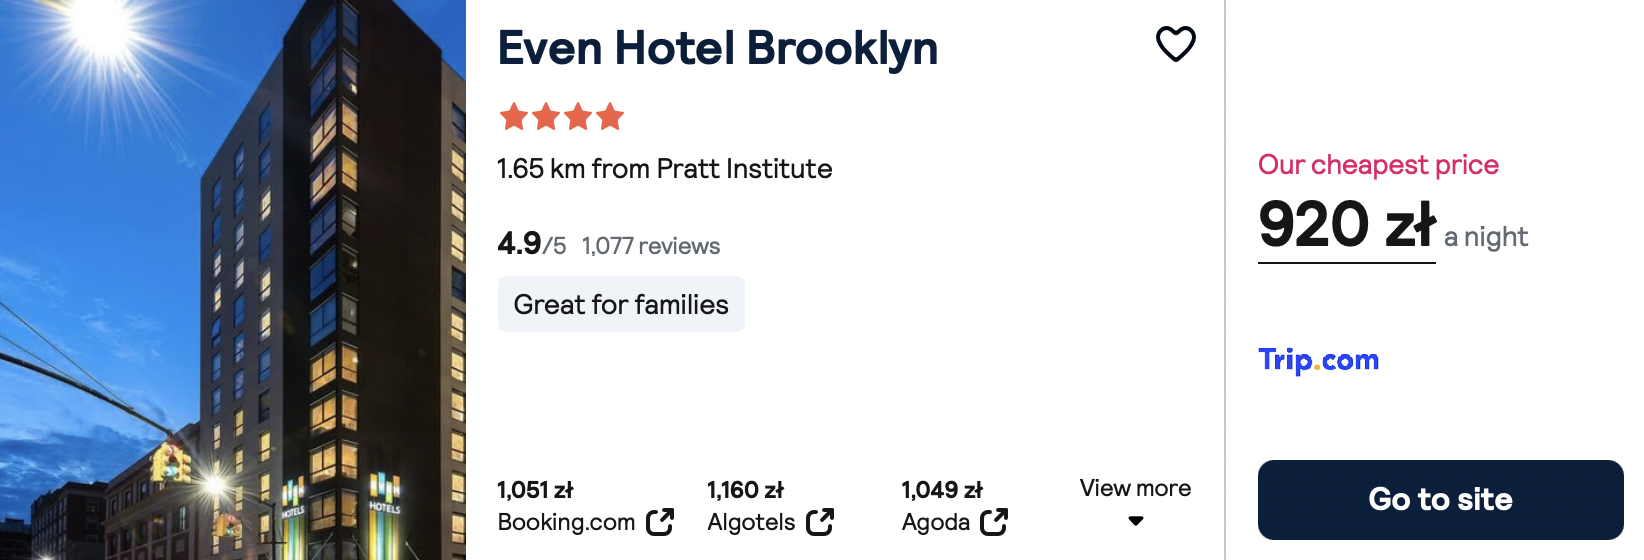The width and height of the screenshot is (1644, 560).
Task: Click the distance from Pratt Institute text
Action: point(664,169)
